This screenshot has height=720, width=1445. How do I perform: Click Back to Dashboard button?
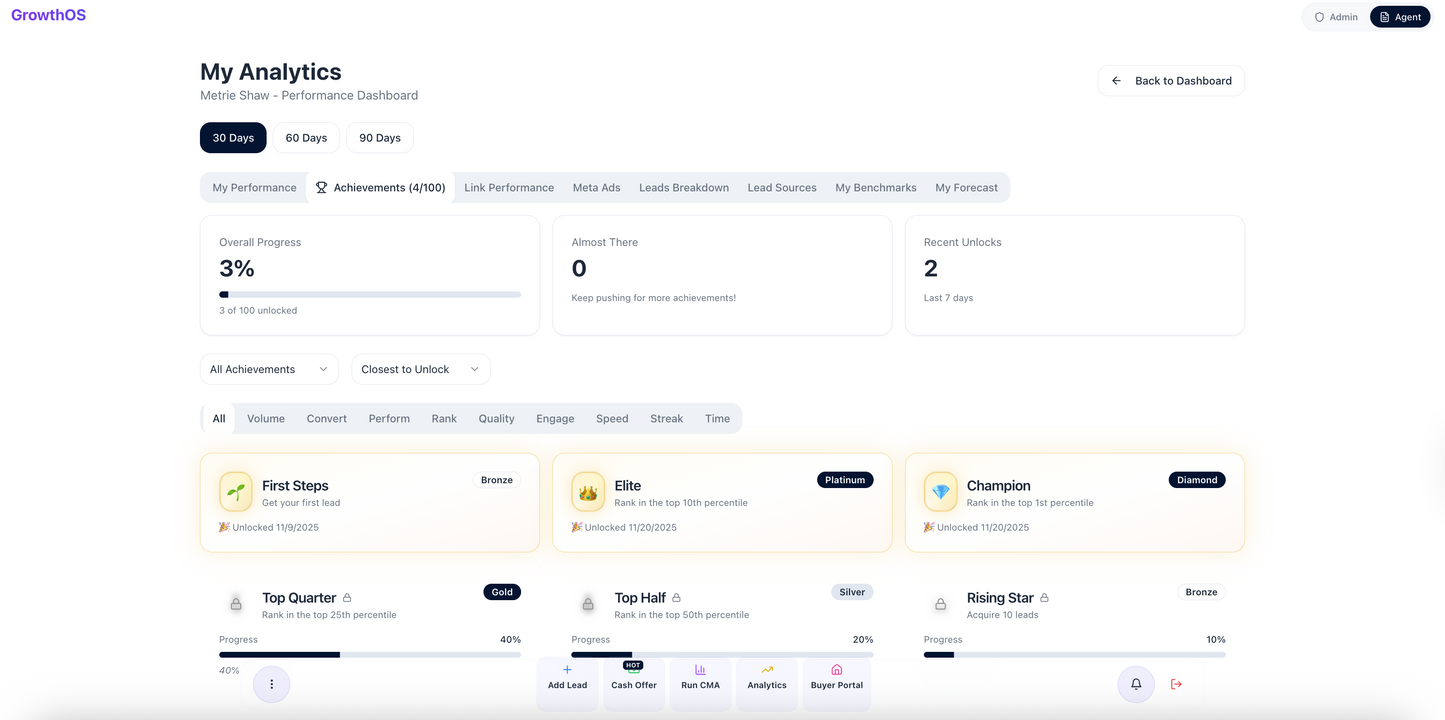click(1171, 81)
